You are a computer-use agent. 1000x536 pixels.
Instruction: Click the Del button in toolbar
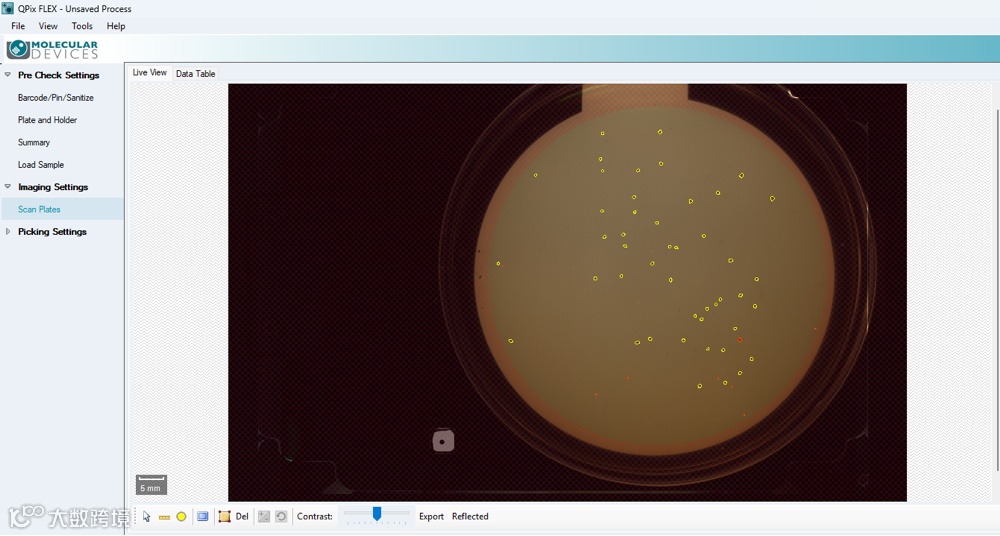tap(242, 516)
